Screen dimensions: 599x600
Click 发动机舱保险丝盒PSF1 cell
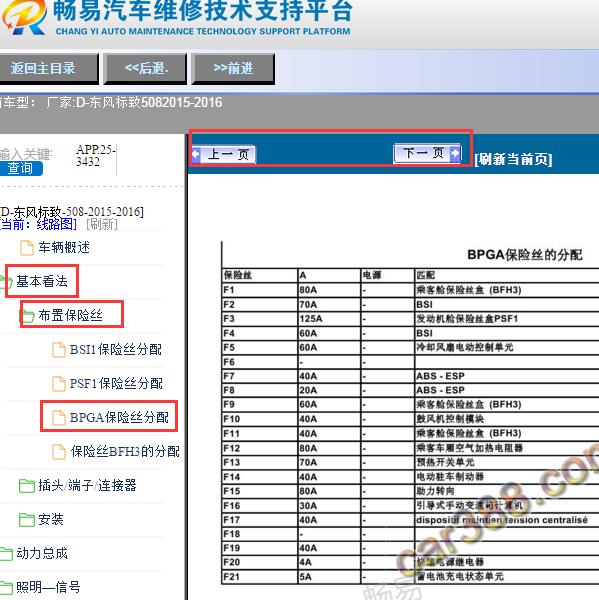467,319
